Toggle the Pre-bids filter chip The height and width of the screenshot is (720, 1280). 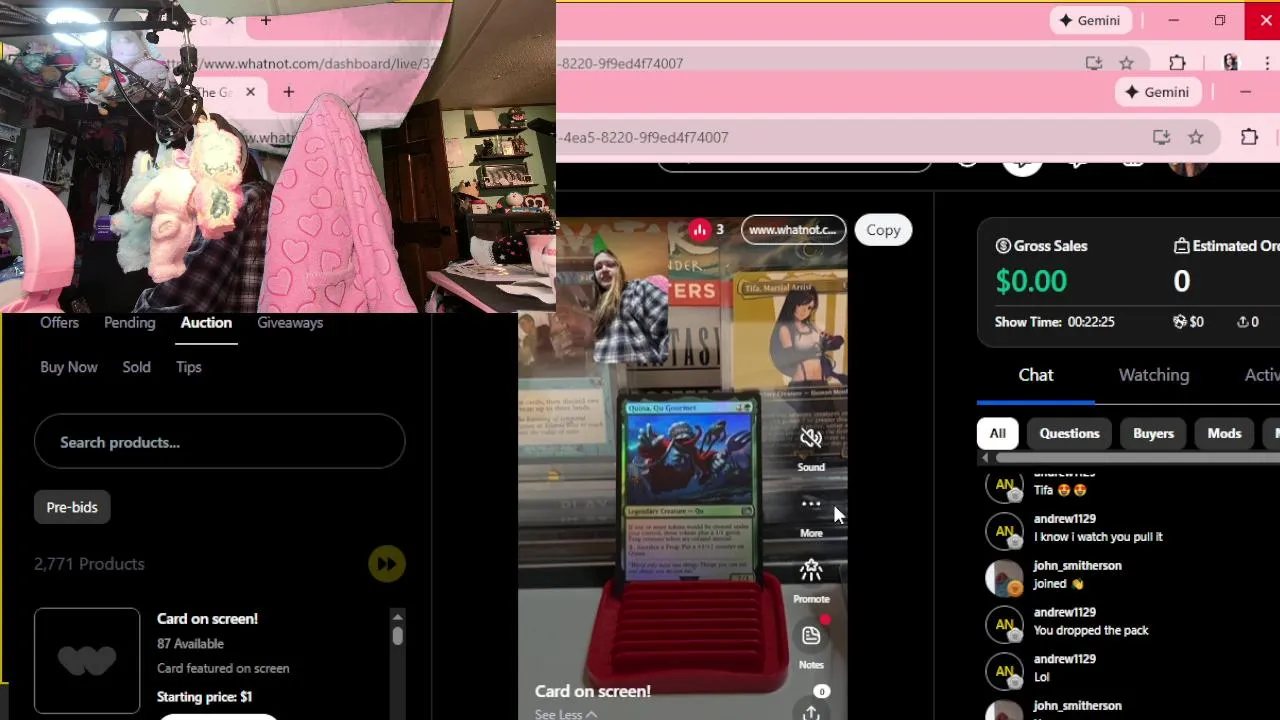pos(72,507)
